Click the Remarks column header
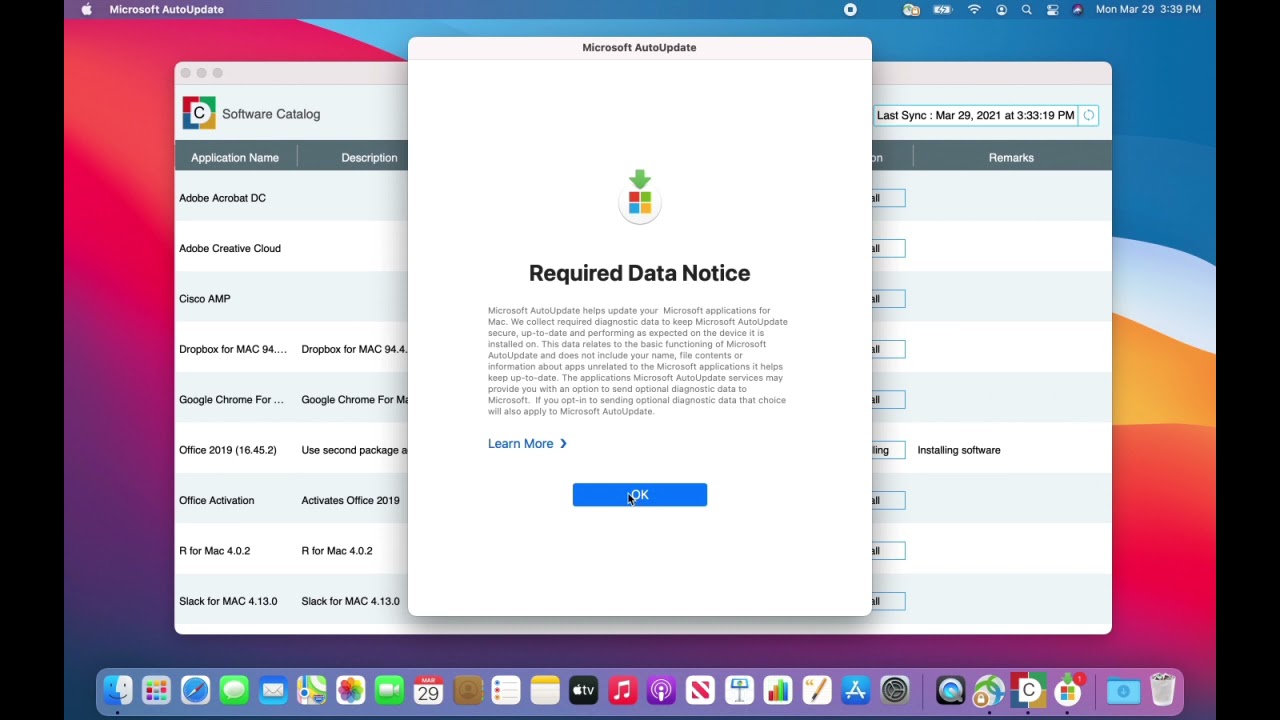Image resolution: width=1280 pixels, height=720 pixels. point(1011,158)
